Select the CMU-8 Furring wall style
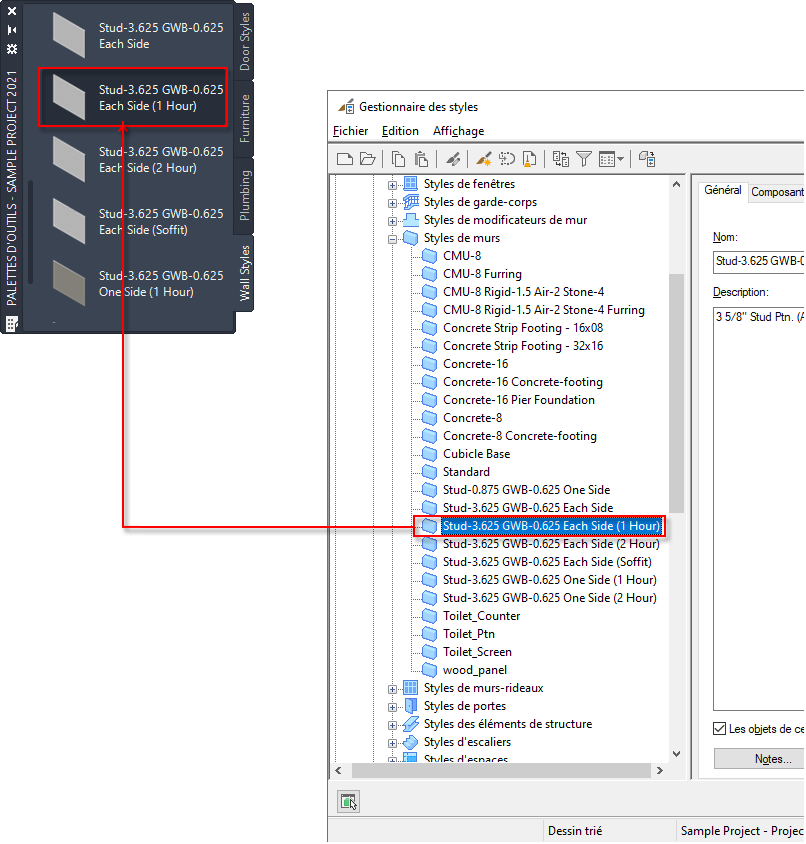Screen dimensions: 806x844 click(482, 274)
